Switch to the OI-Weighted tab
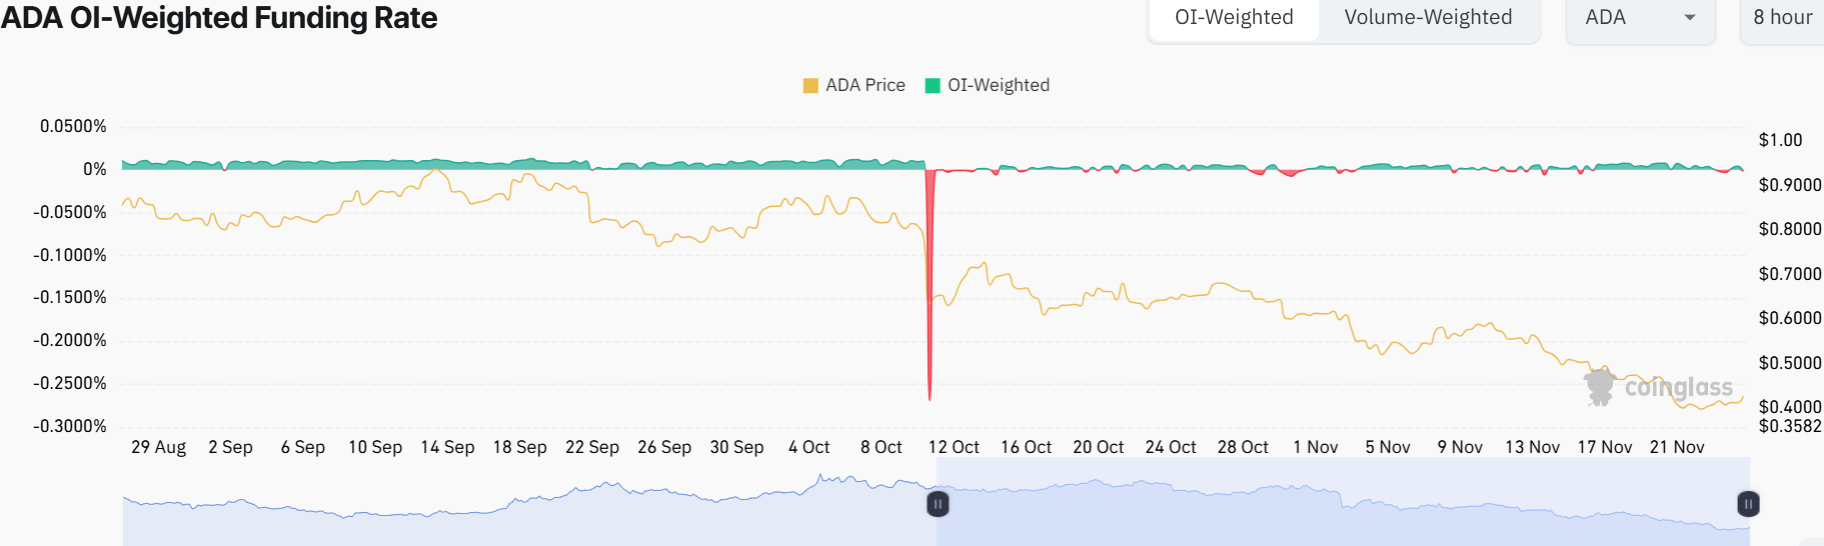The image size is (1824, 546). pyautogui.click(x=1234, y=18)
